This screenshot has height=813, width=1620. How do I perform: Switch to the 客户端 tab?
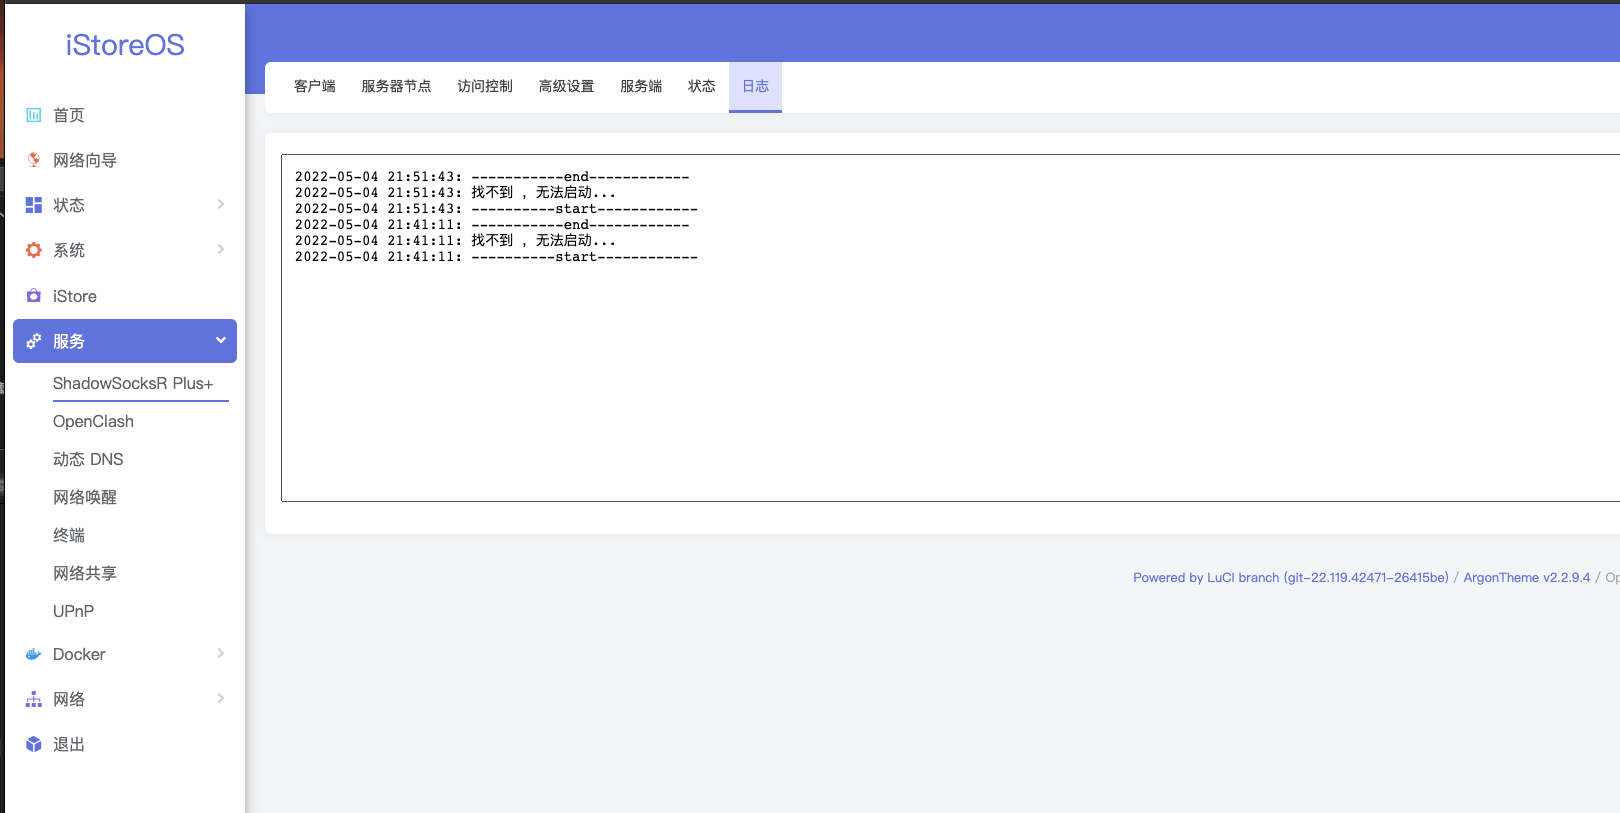click(315, 86)
